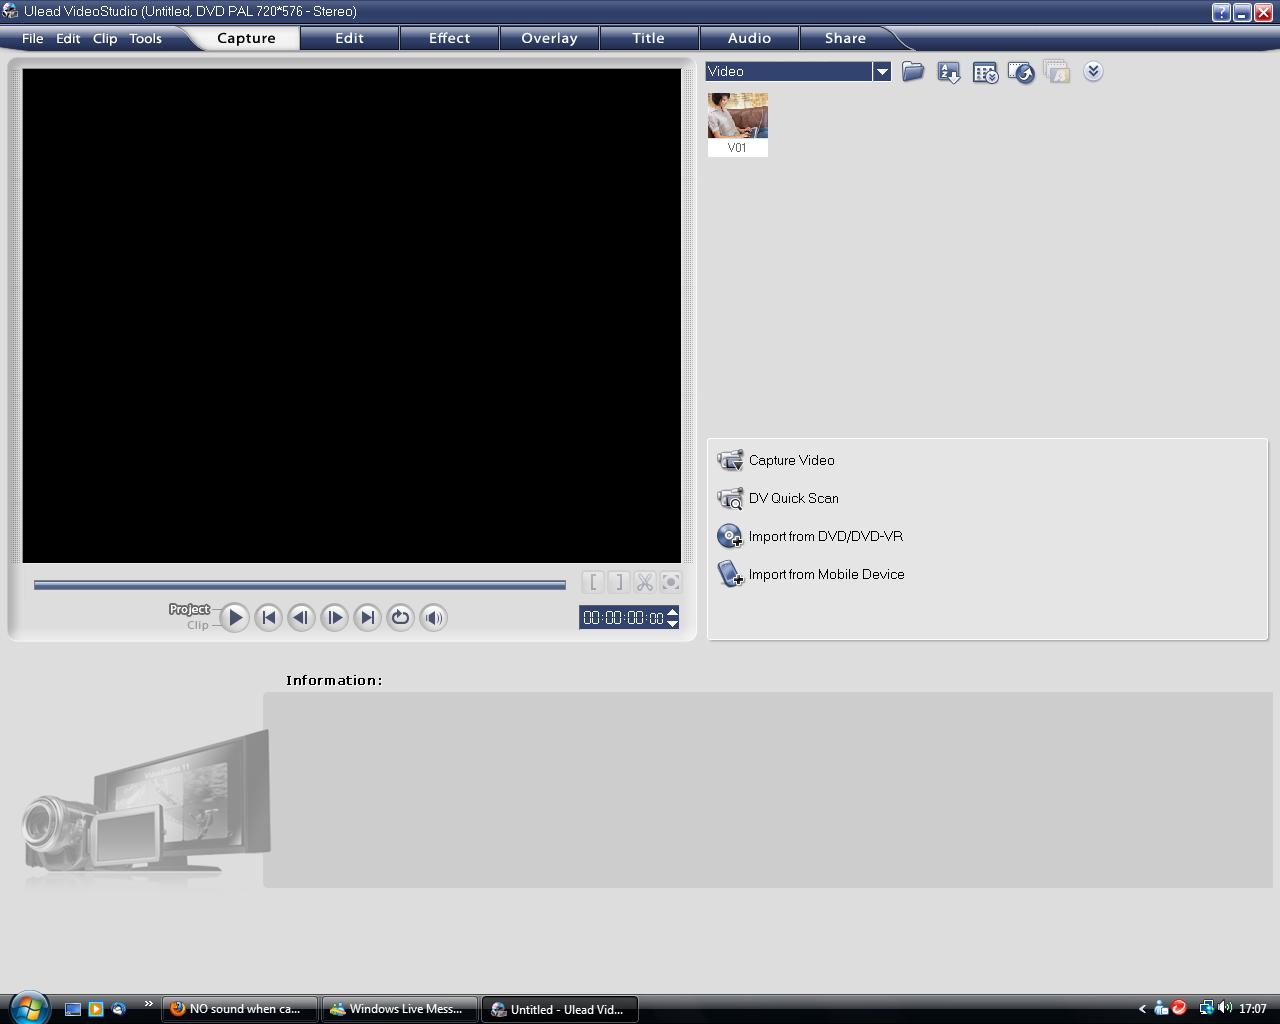Switch to the 'NO sound when ca...' taskbar window
1280x1024 pixels.
[240, 1009]
